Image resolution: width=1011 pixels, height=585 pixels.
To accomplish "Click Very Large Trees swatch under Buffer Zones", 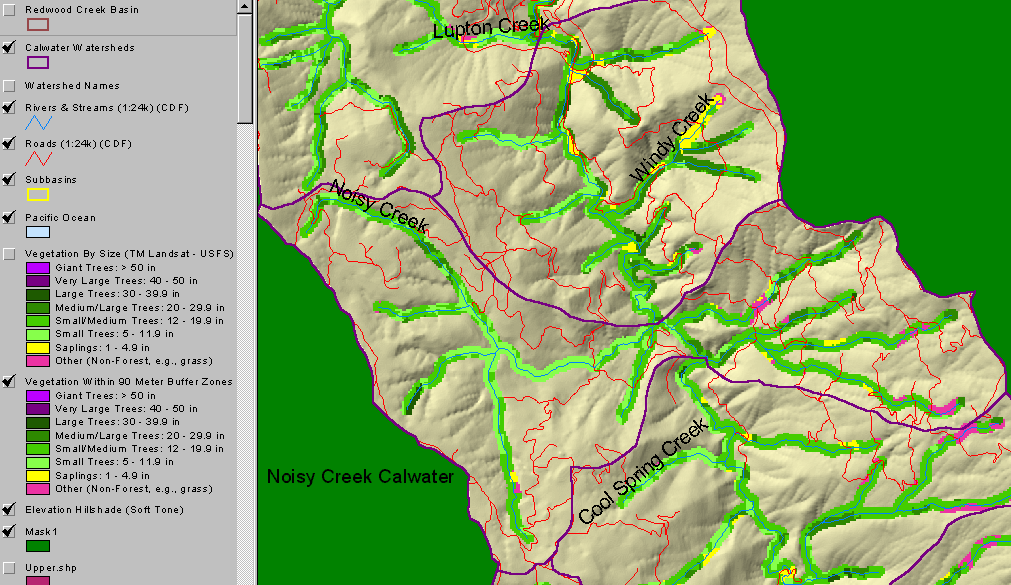I will (38, 409).
